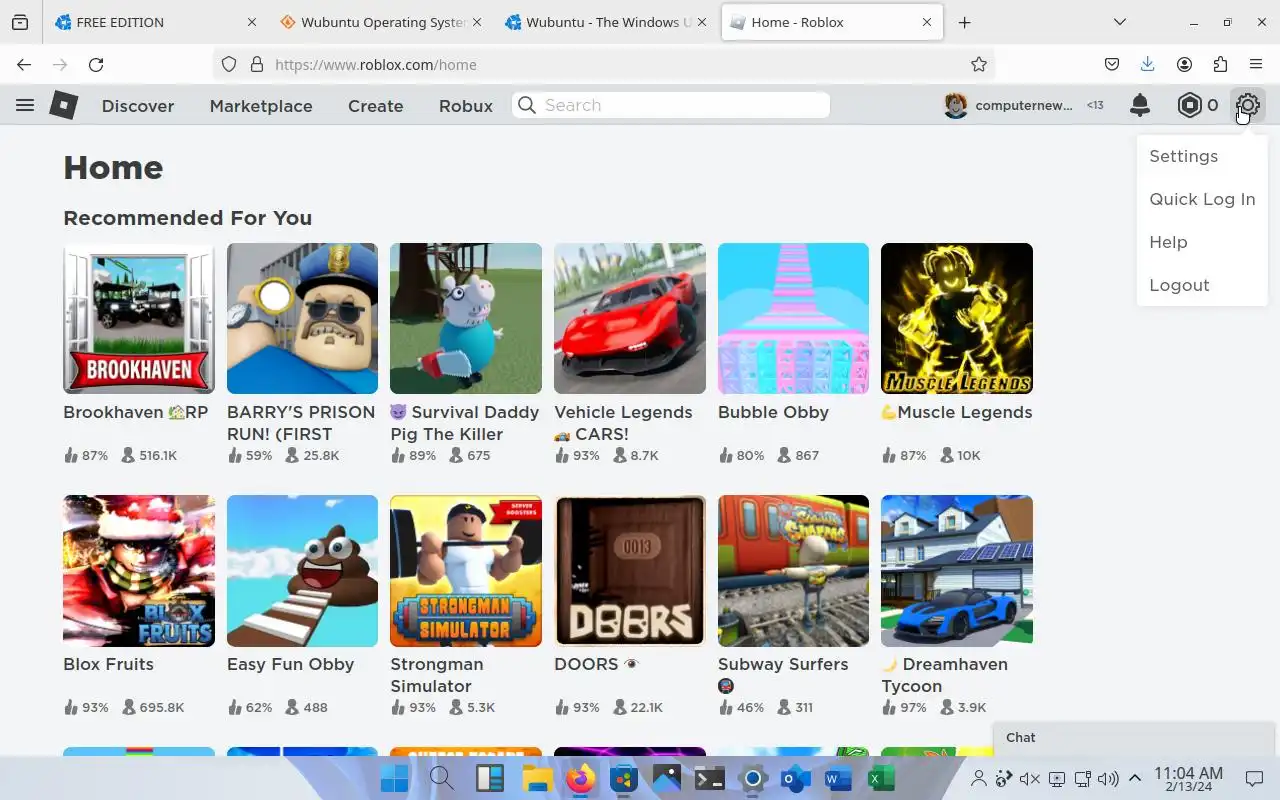Open the Firefox application menu
The width and height of the screenshot is (1280, 800).
(1256, 64)
